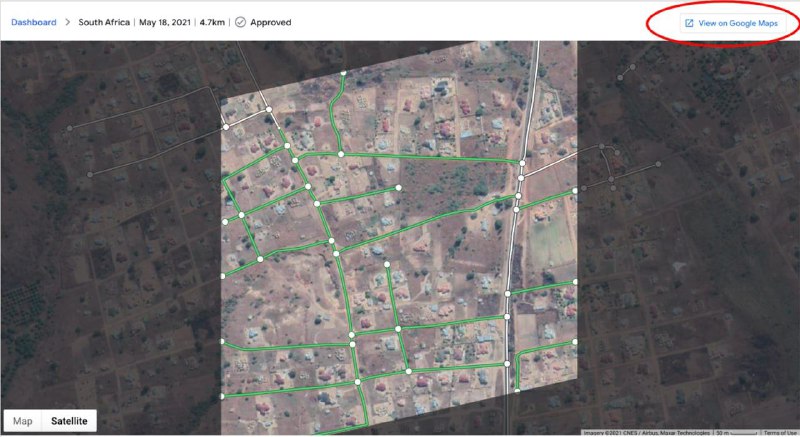This screenshot has height=437, width=800.
Task: Click the Approved status label
Action: point(269,22)
